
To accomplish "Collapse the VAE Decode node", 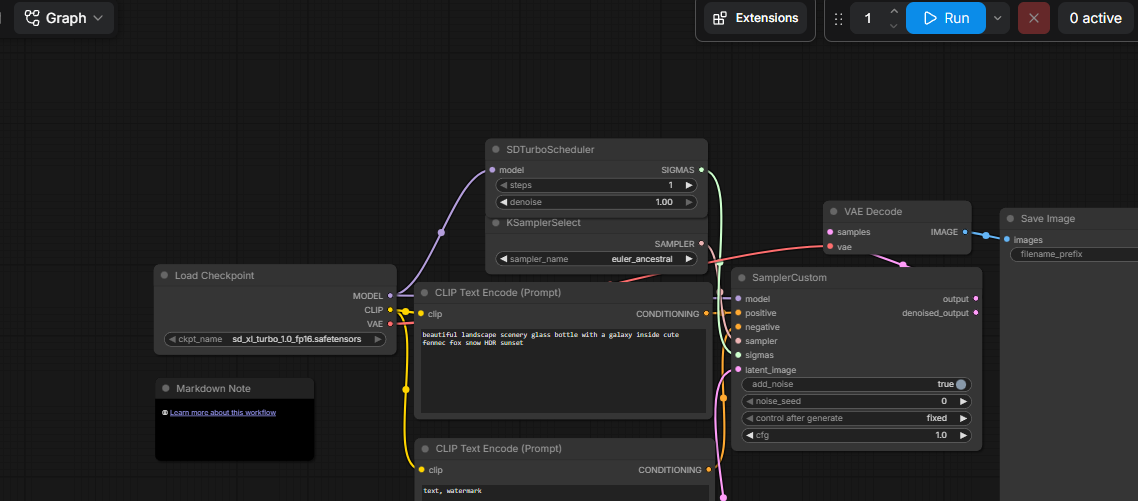I will click(834, 212).
